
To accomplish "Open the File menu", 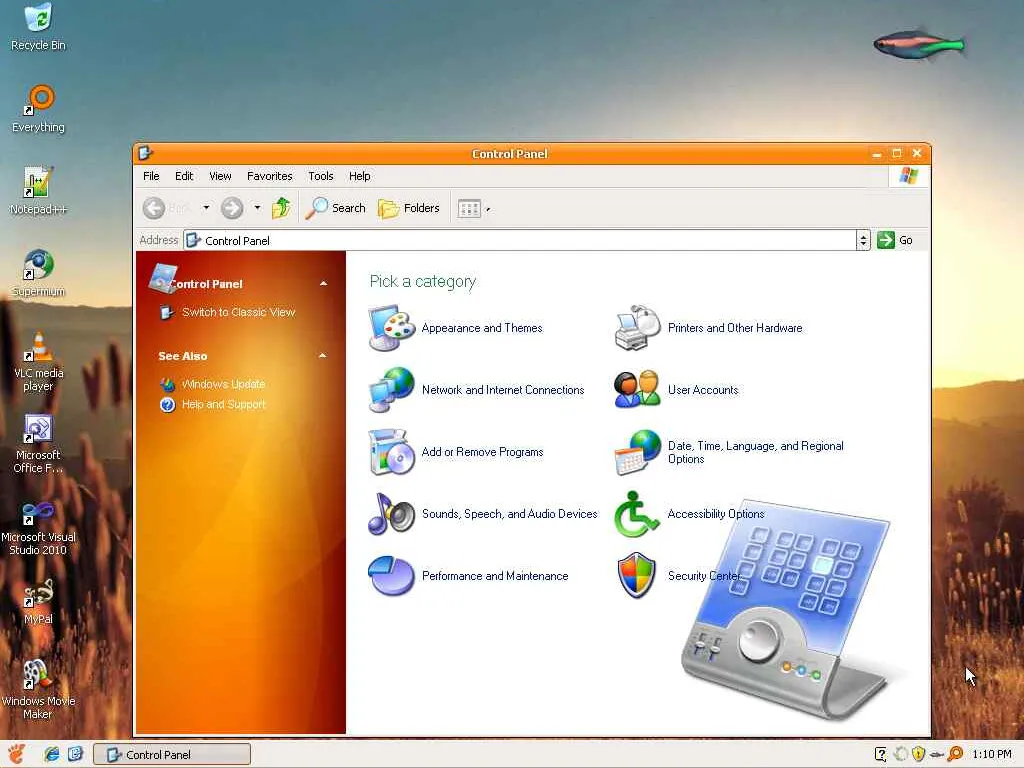I will [151, 176].
